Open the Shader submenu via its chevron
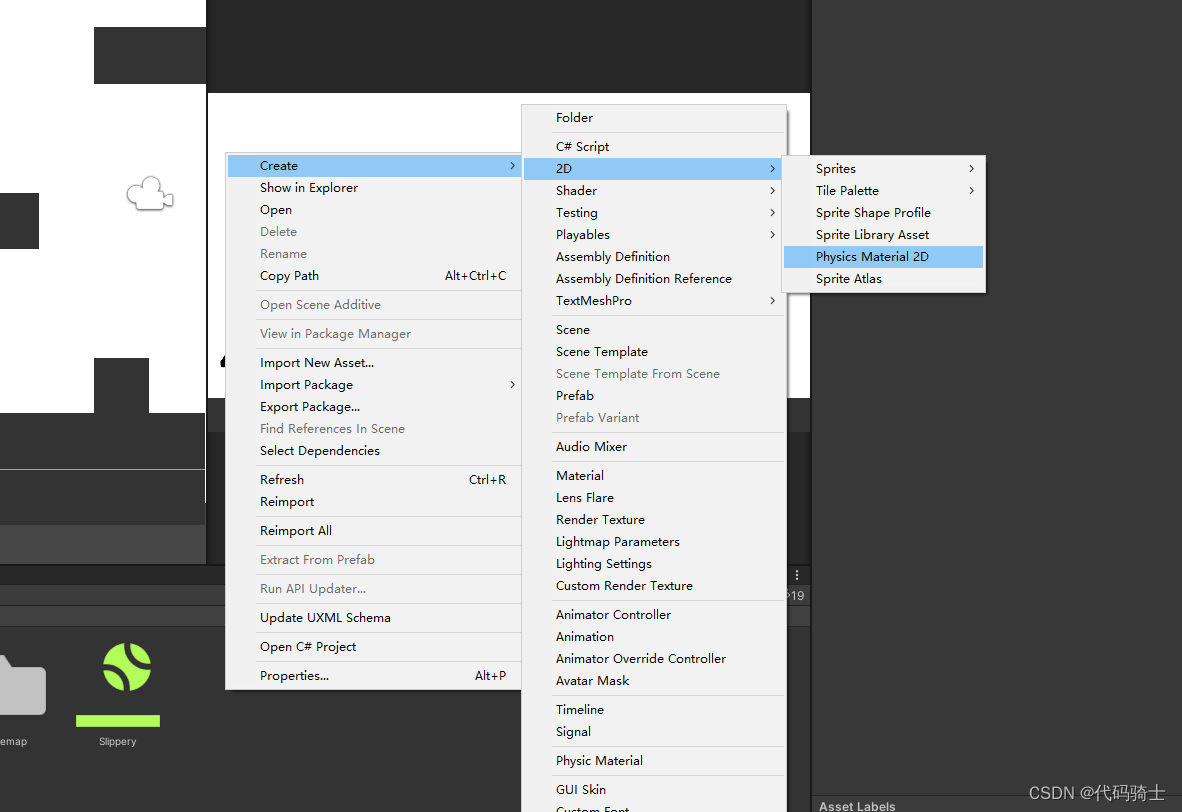Screen dimensions: 1182x812 point(772,190)
